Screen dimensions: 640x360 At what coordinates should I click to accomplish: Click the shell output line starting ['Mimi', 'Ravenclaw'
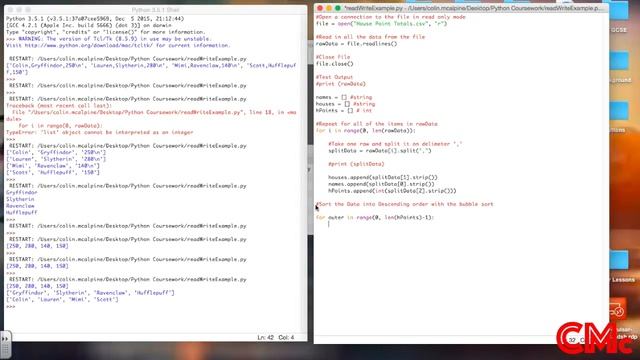pyautogui.click(x=53, y=166)
